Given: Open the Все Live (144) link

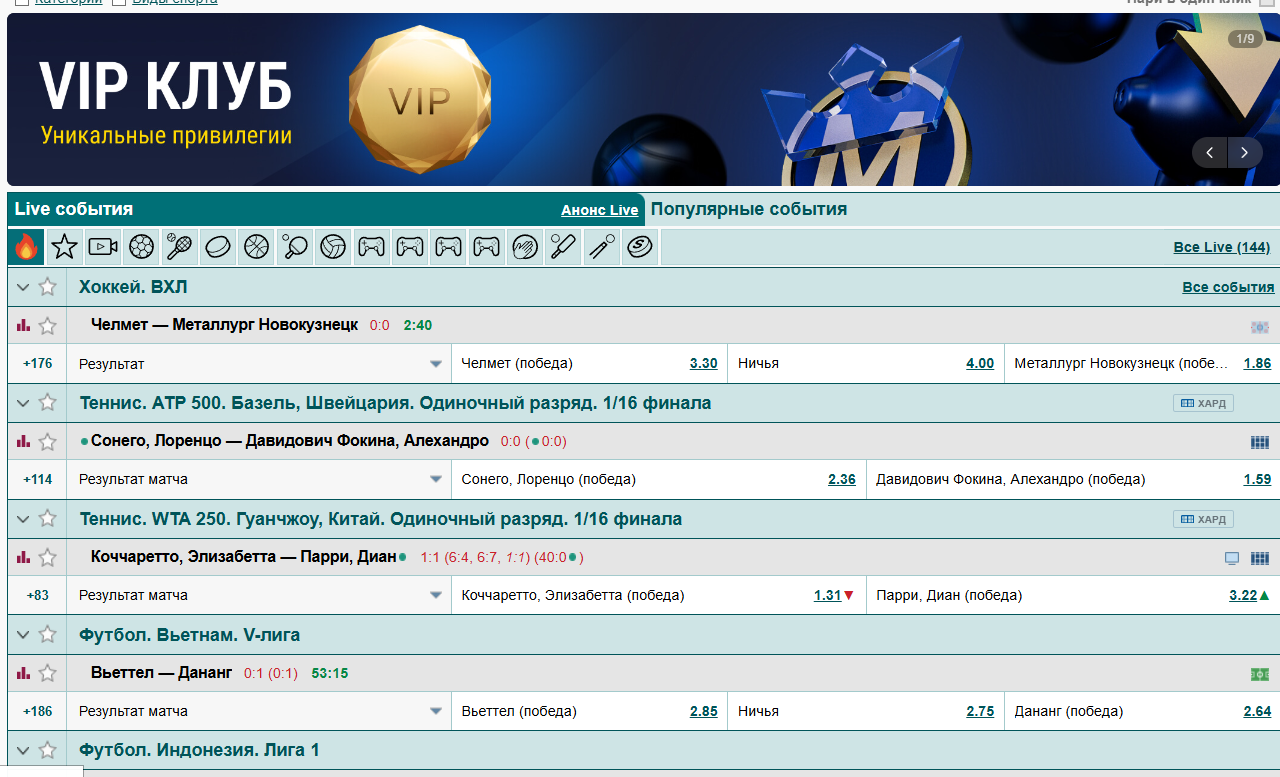Looking at the screenshot, I should tap(1221, 247).
